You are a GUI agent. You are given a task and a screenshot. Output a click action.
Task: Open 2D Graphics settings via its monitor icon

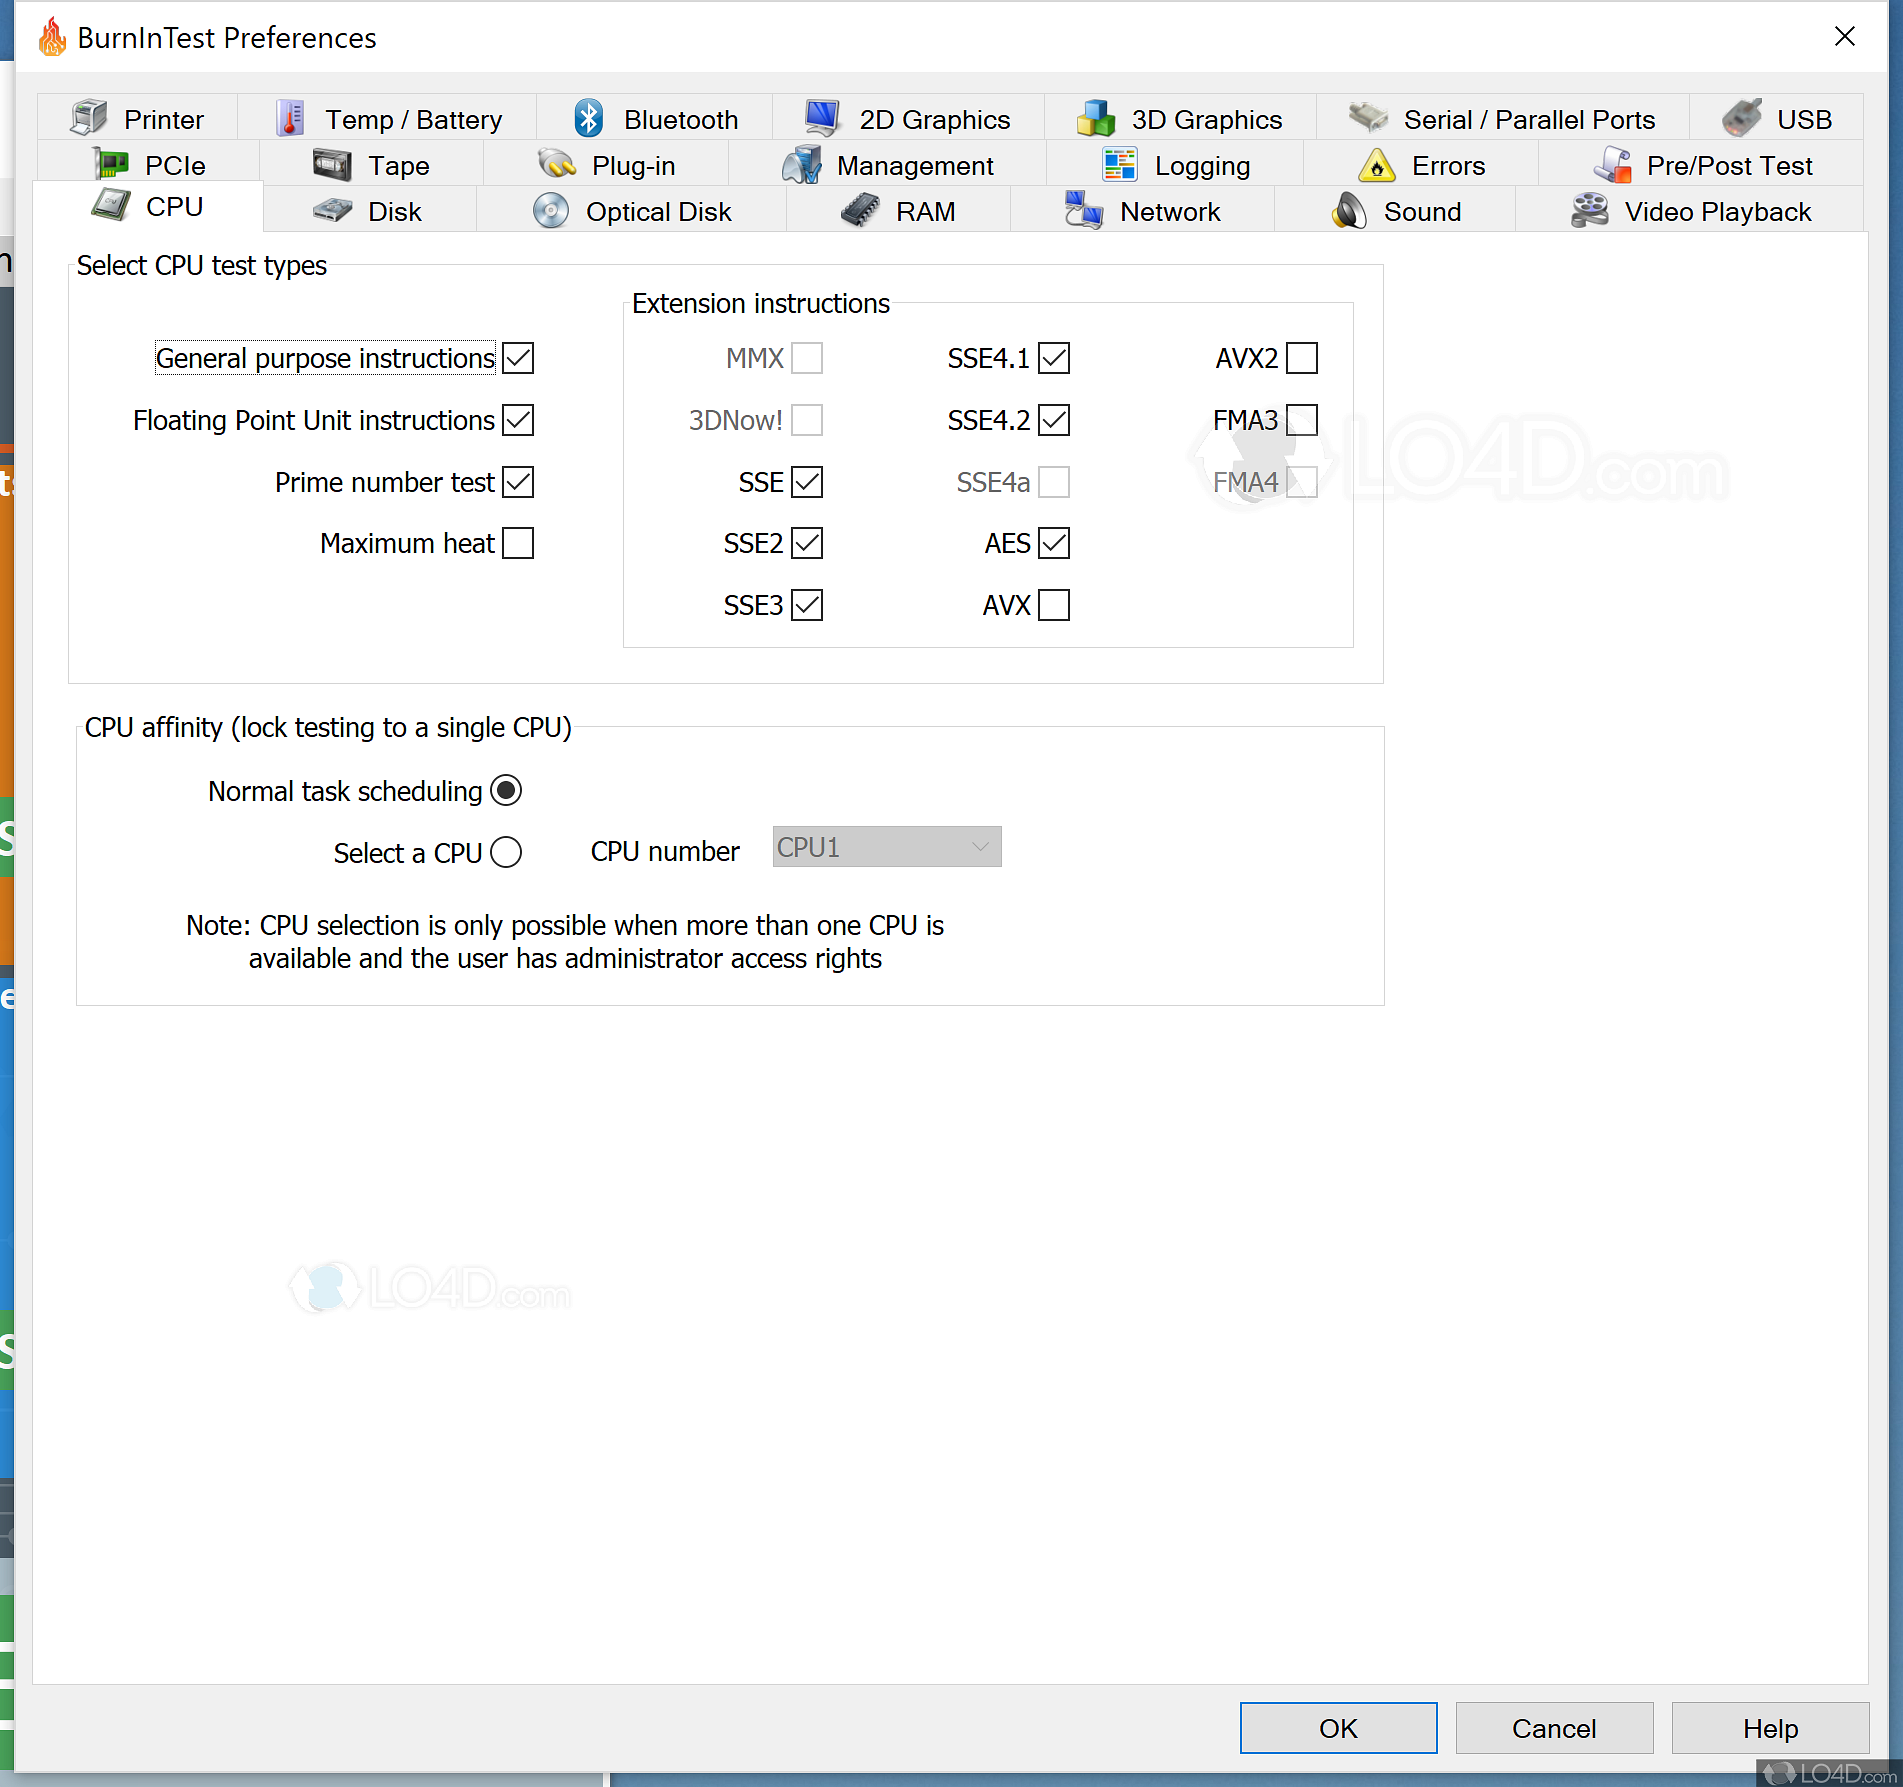[x=820, y=116]
